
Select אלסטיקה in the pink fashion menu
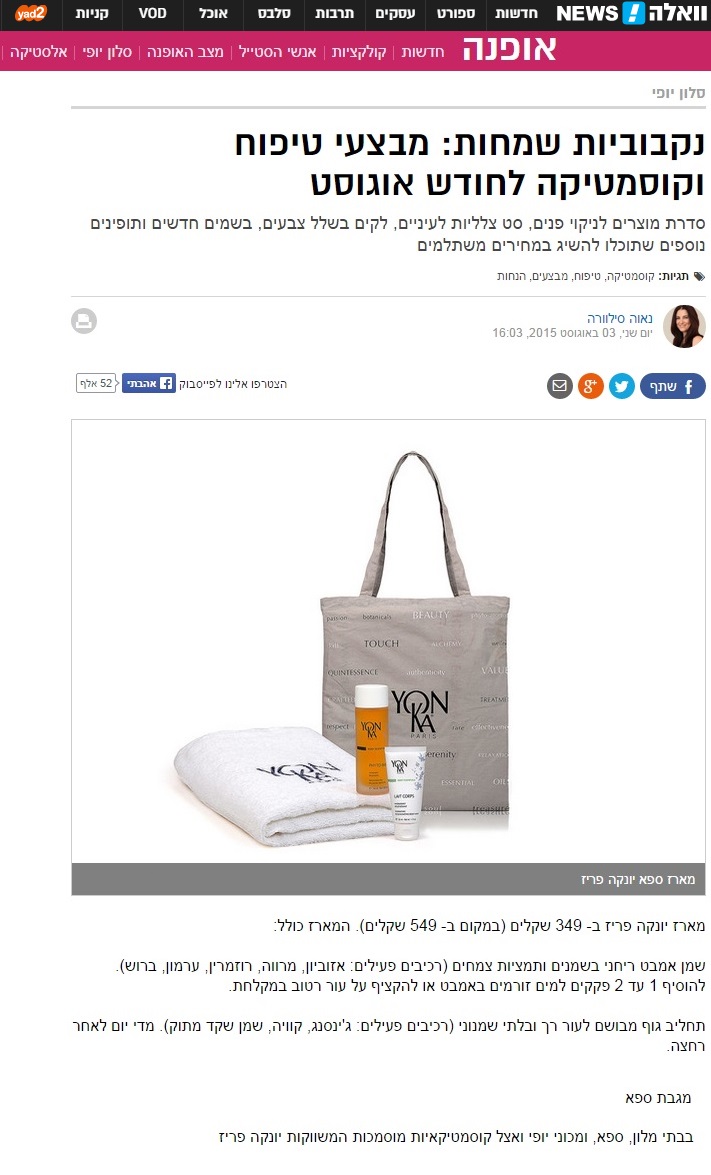39,52
